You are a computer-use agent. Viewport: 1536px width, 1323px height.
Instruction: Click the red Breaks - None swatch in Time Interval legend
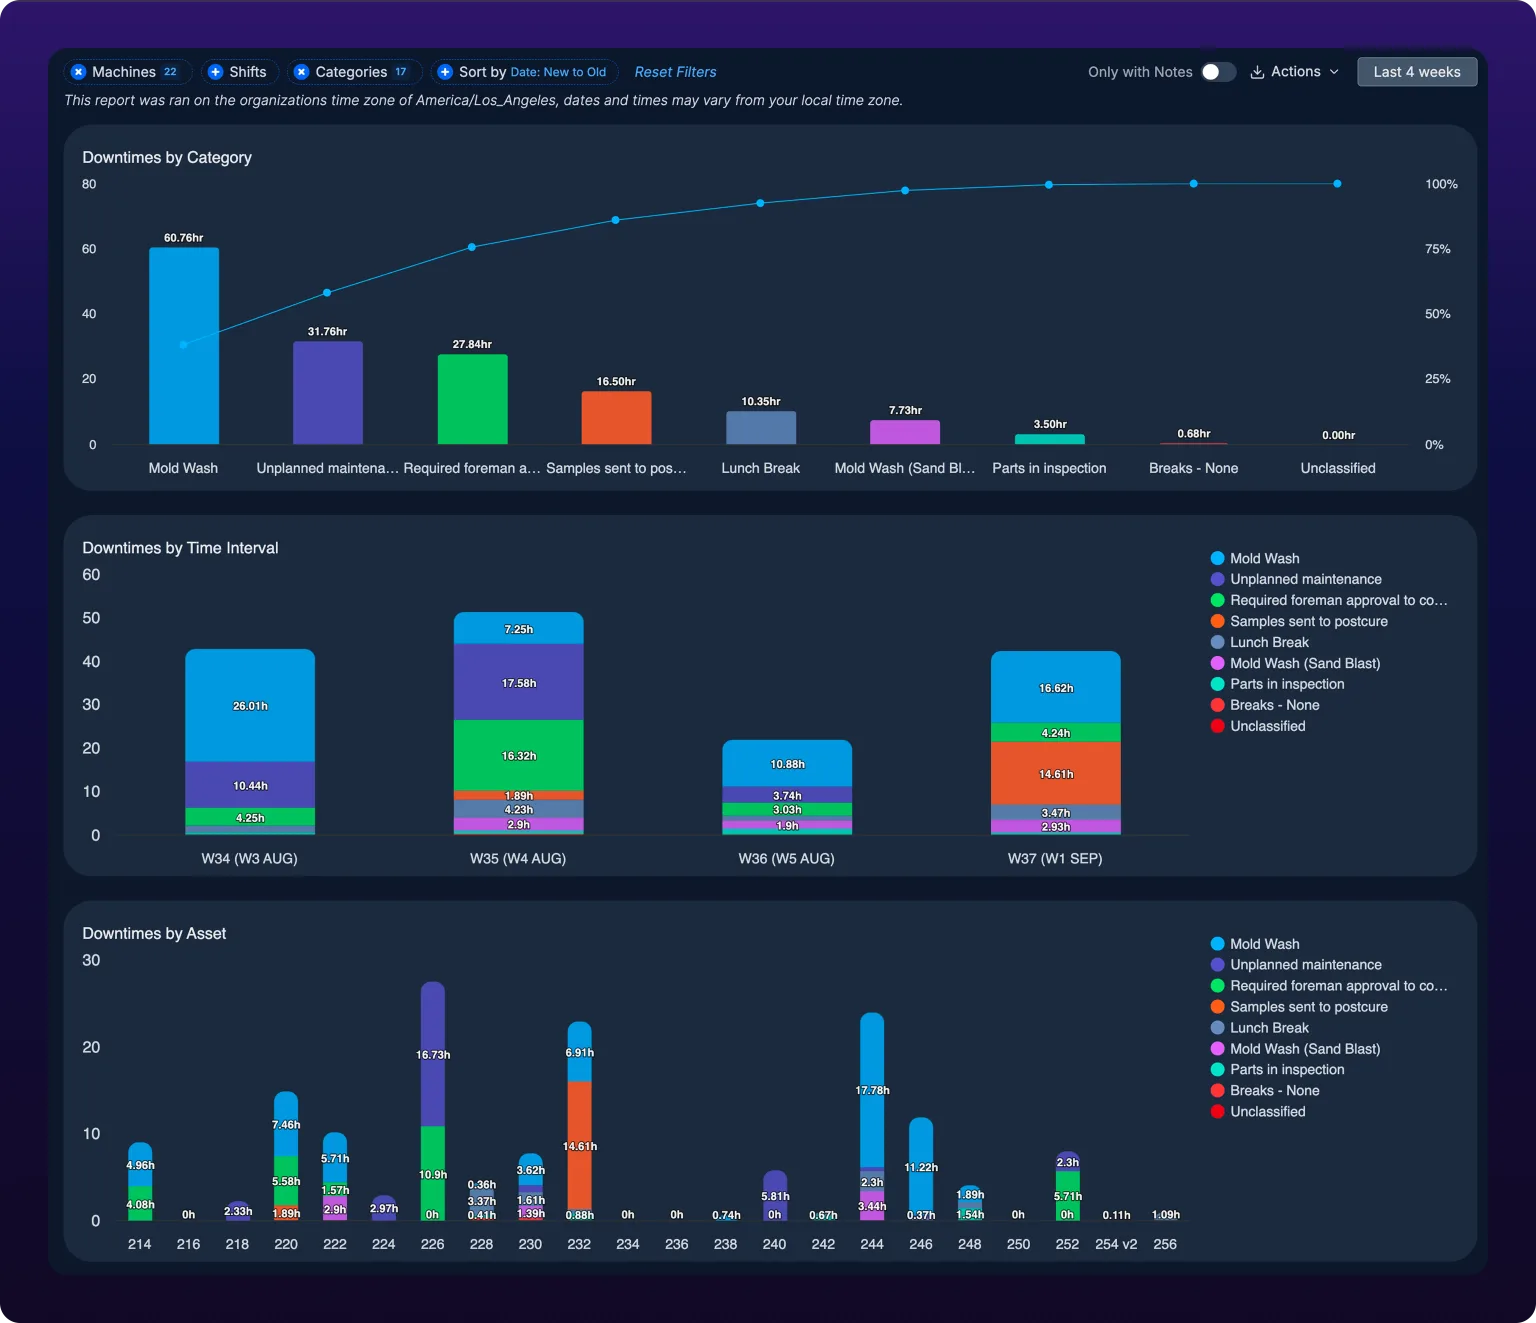point(1217,705)
